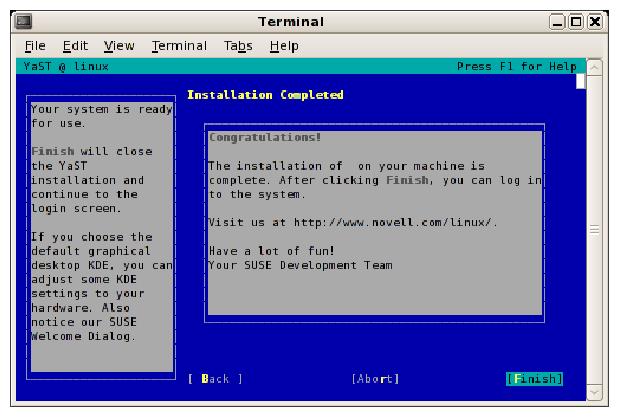Maximize the Terminal window
This screenshot has height=417, width=619.
click(575, 21)
